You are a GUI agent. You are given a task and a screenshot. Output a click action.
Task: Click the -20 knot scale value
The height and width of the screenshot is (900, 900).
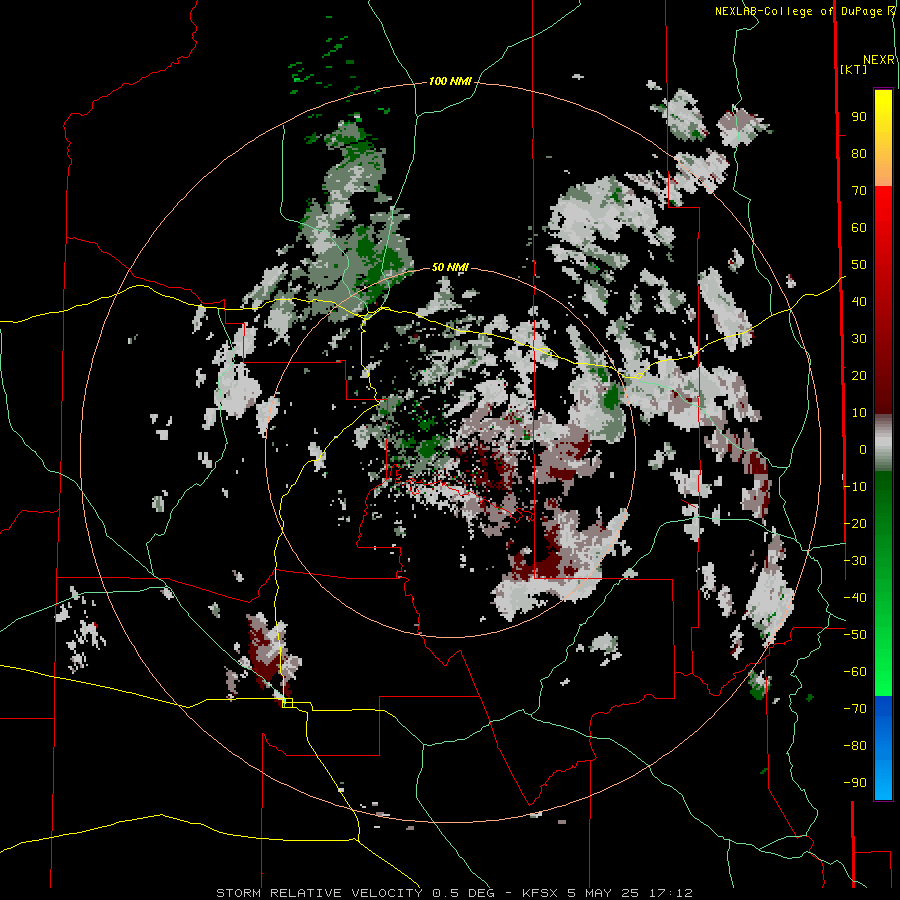[855, 523]
